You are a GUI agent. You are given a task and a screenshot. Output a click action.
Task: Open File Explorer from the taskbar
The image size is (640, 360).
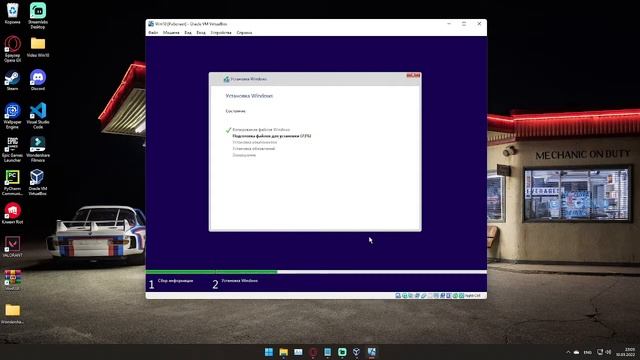283,352
